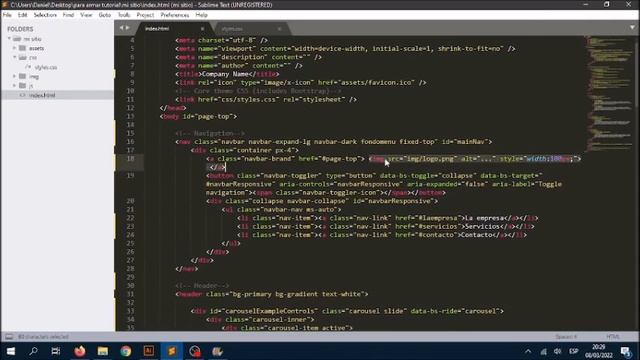Viewport: 640px width, 360px height.
Task: Click line number 18 in gutter
Action: click(x=130, y=159)
